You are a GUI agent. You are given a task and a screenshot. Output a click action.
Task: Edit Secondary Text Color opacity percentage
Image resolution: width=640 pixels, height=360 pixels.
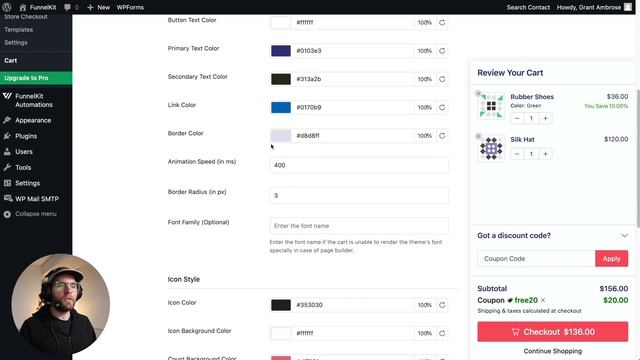425,79
